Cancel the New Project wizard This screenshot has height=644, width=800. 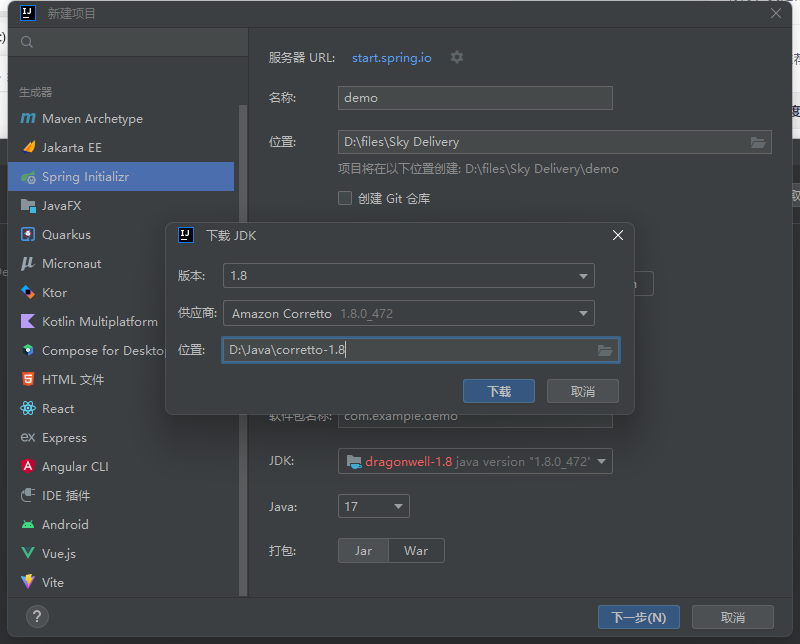(x=733, y=617)
